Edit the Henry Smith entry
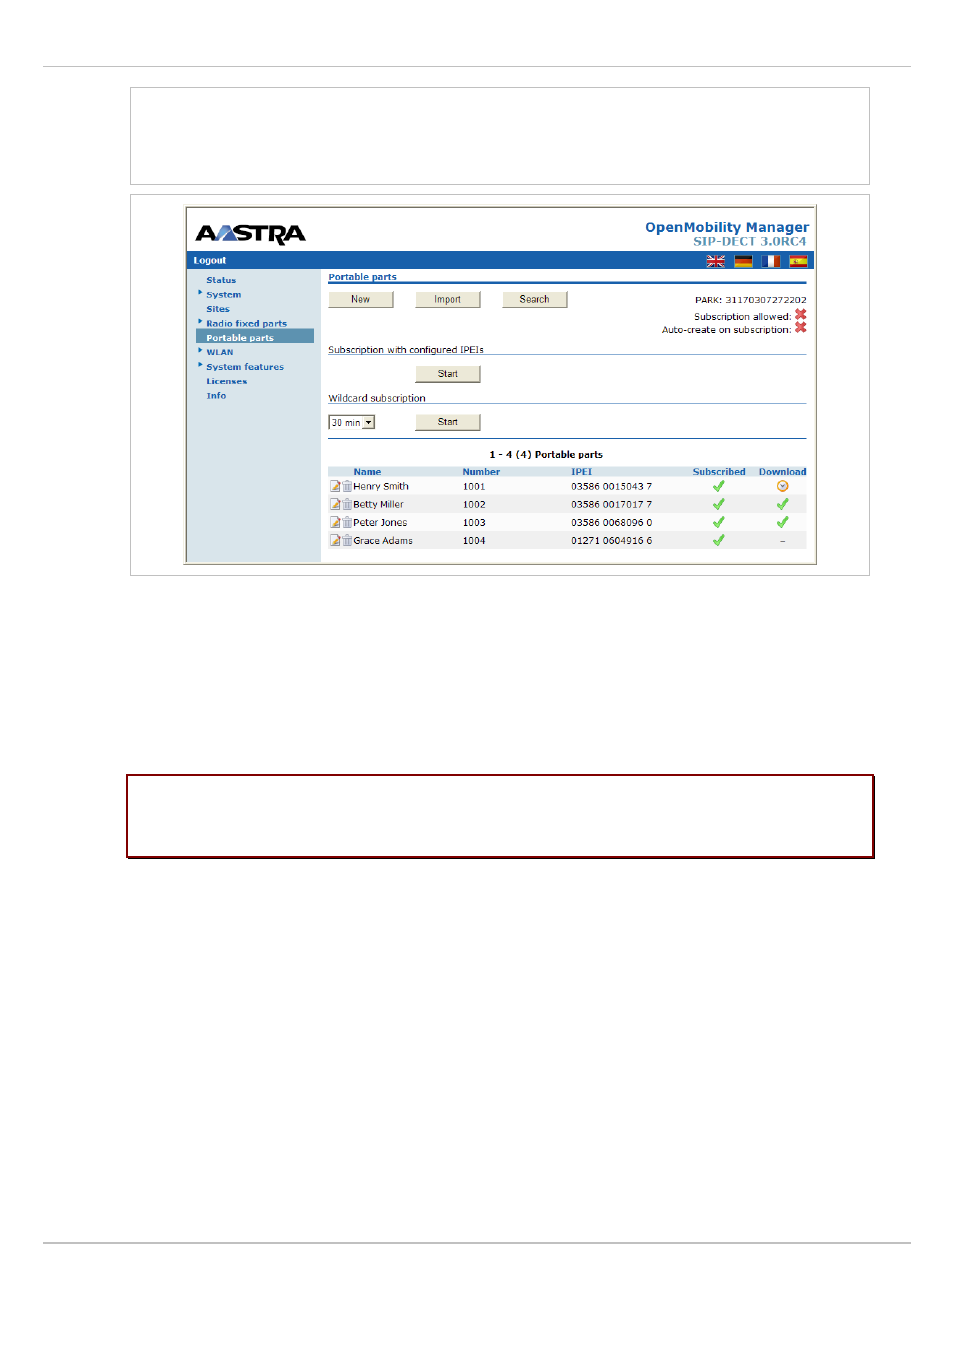Screen dimensions: 955x1350 pos(335,487)
